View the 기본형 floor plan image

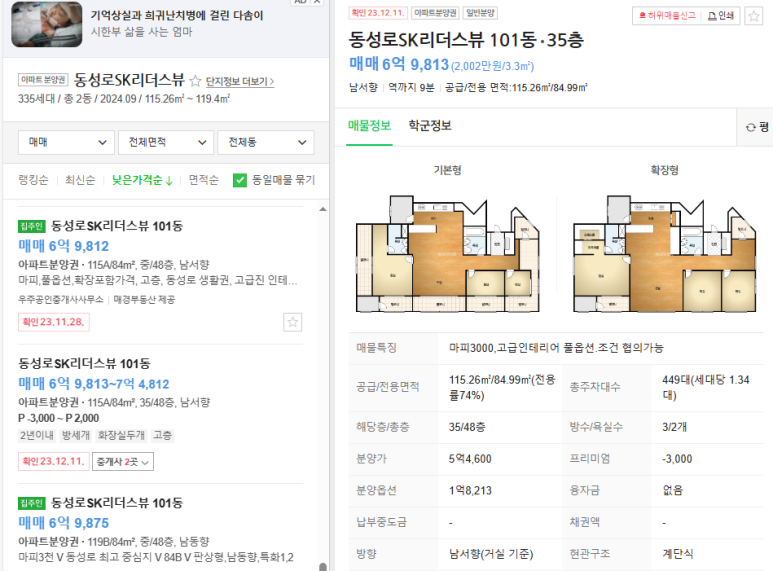point(448,253)
